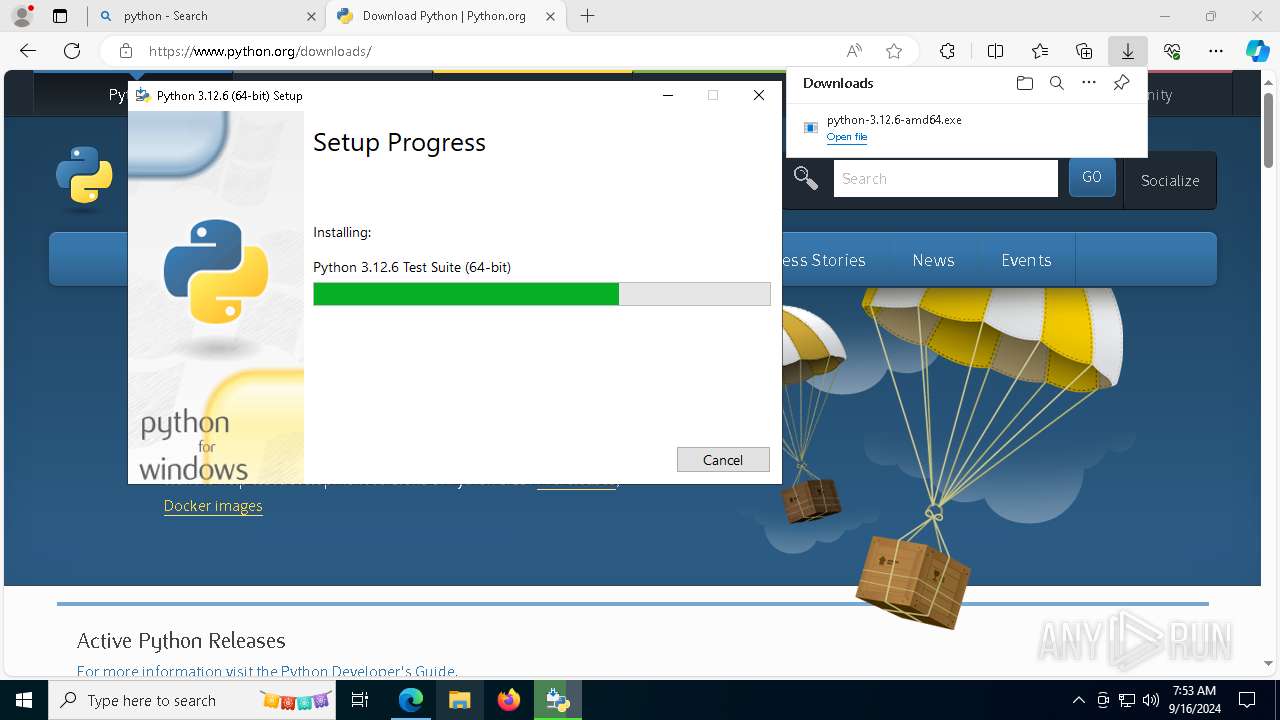The height and width of the screenshot is (720, 1280).
Task: Close the Python Setup dialog
Action: (758, 95)
